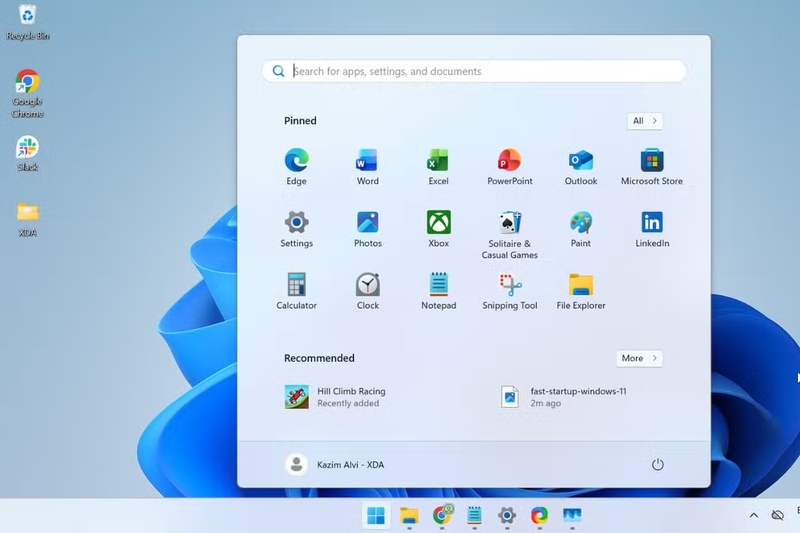This screenshot has width=800, height=533.
Task: Click the Pinned section heading
Action: coord(300,121)
